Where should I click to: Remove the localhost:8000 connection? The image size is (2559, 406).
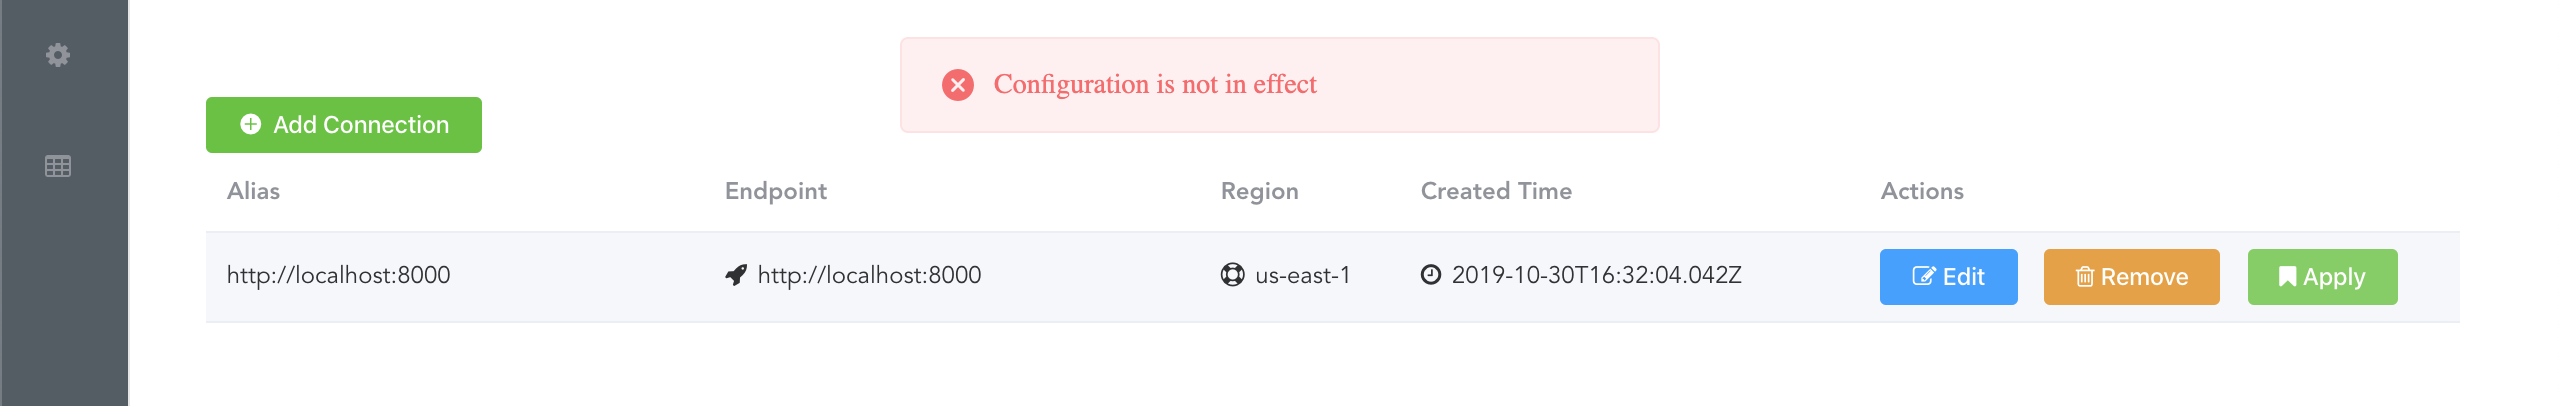(2131, 277)
